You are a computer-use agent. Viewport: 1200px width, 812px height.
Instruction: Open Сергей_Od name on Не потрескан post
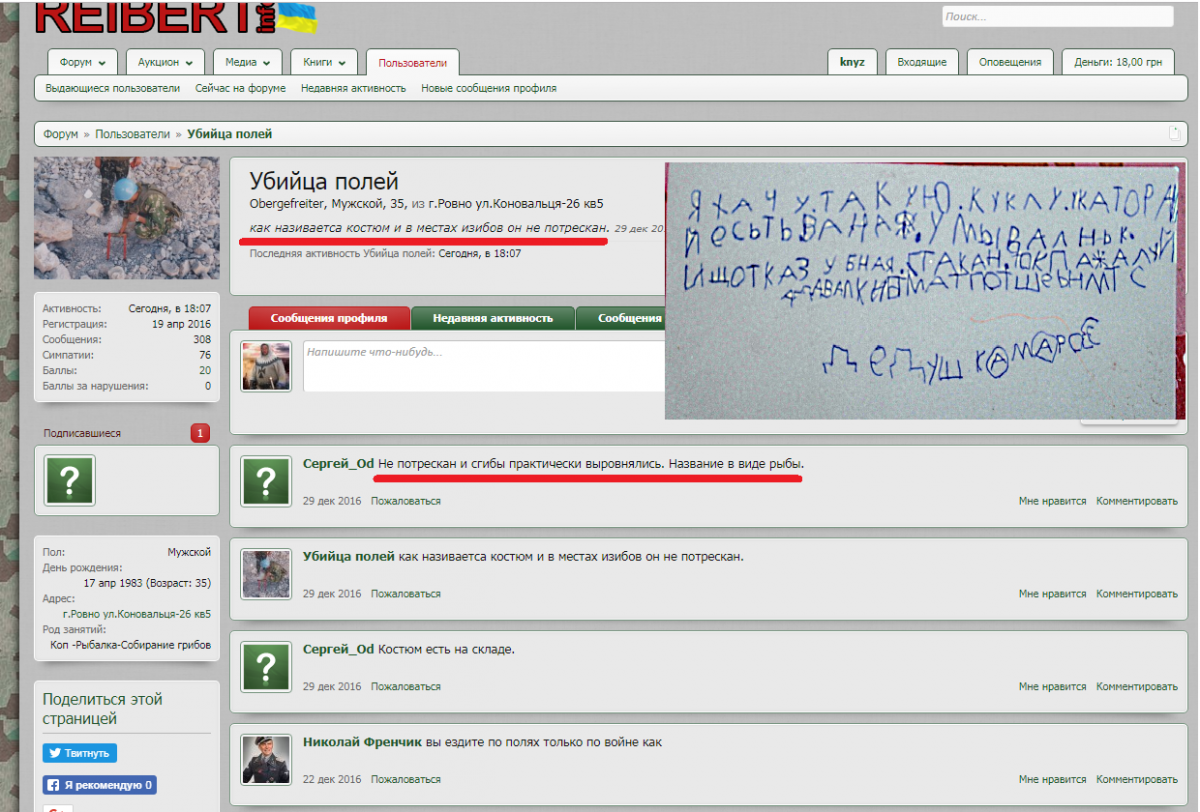click(x=338, y=464)
